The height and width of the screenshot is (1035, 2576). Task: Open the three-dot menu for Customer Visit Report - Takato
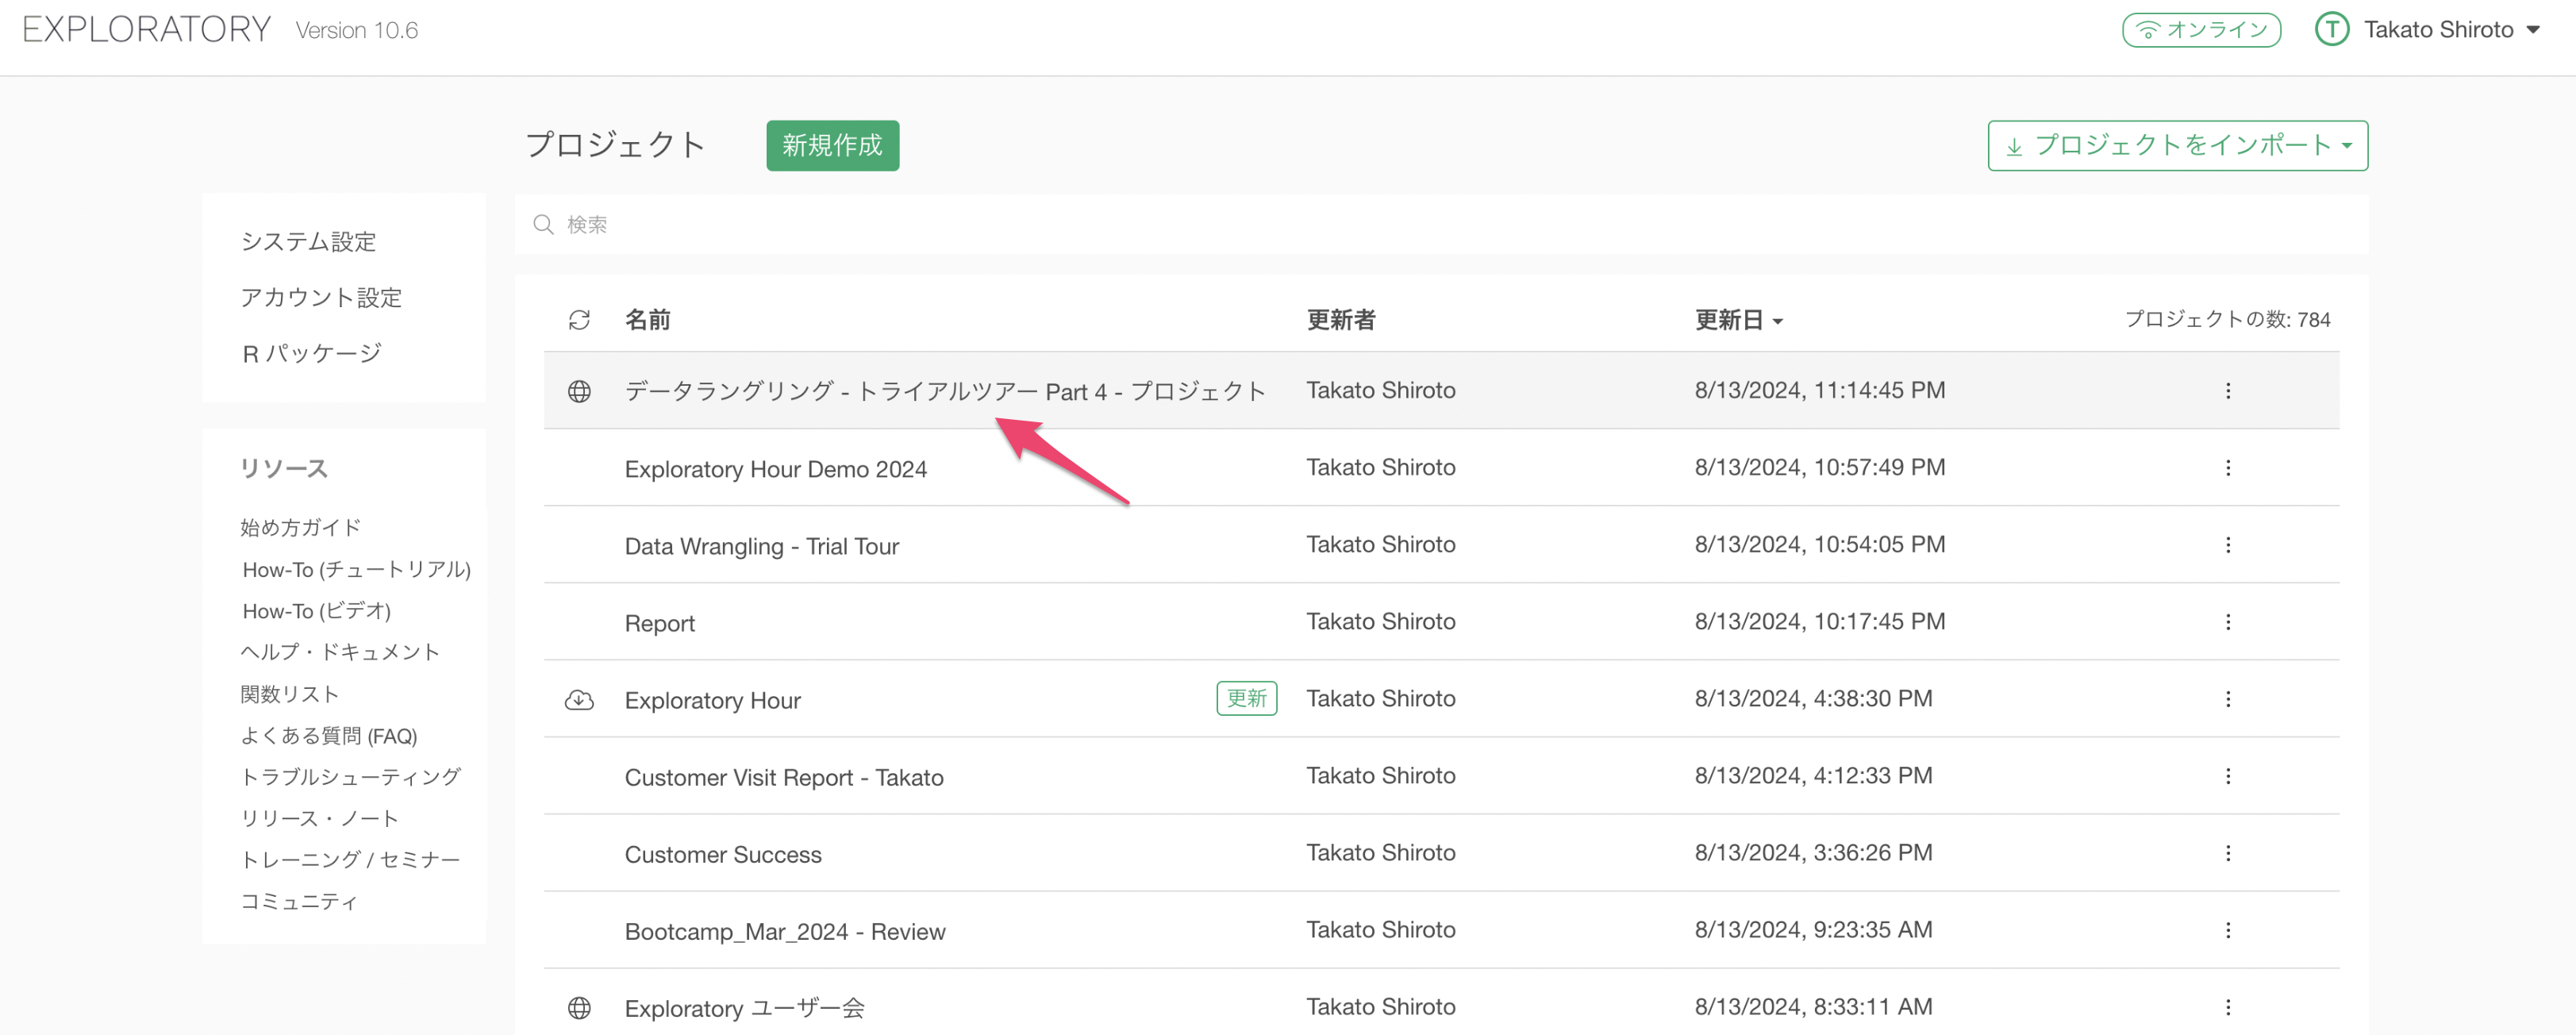click(2227, 776)
